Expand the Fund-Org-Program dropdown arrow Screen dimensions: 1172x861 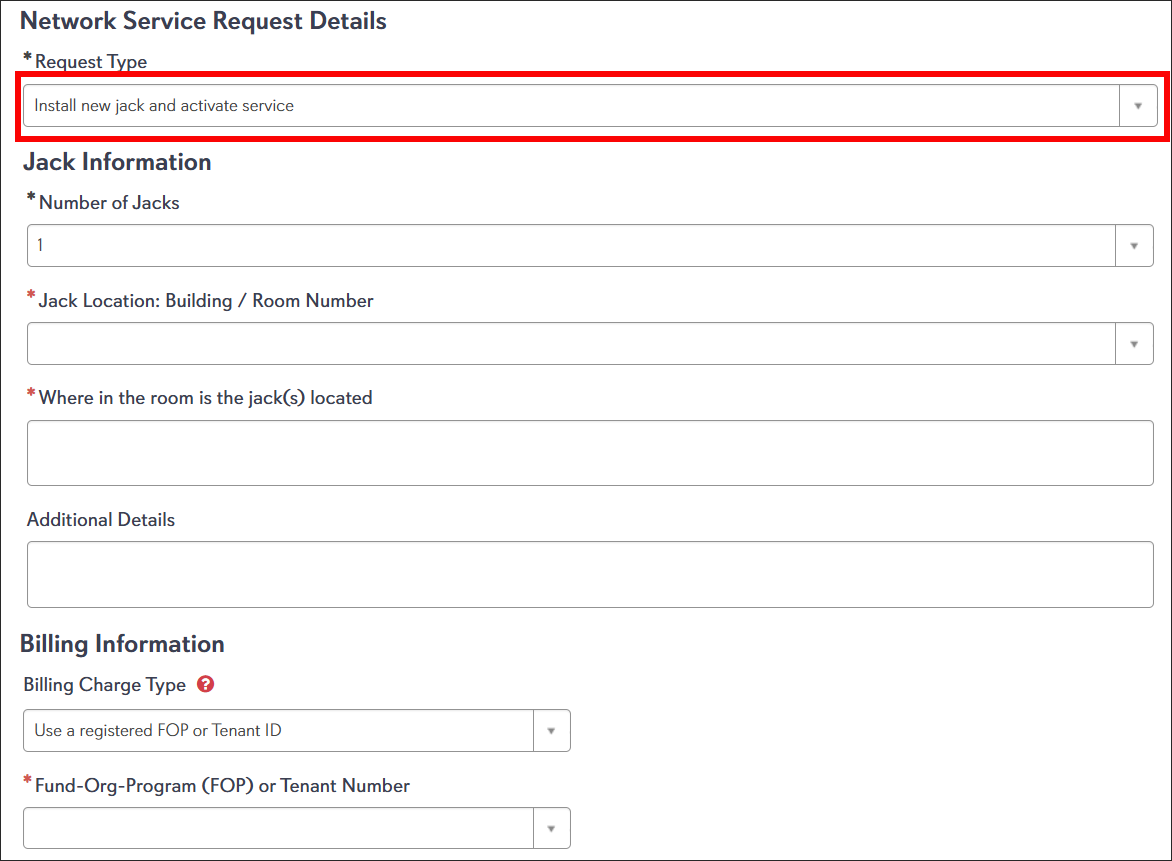[x=551, y=828]
